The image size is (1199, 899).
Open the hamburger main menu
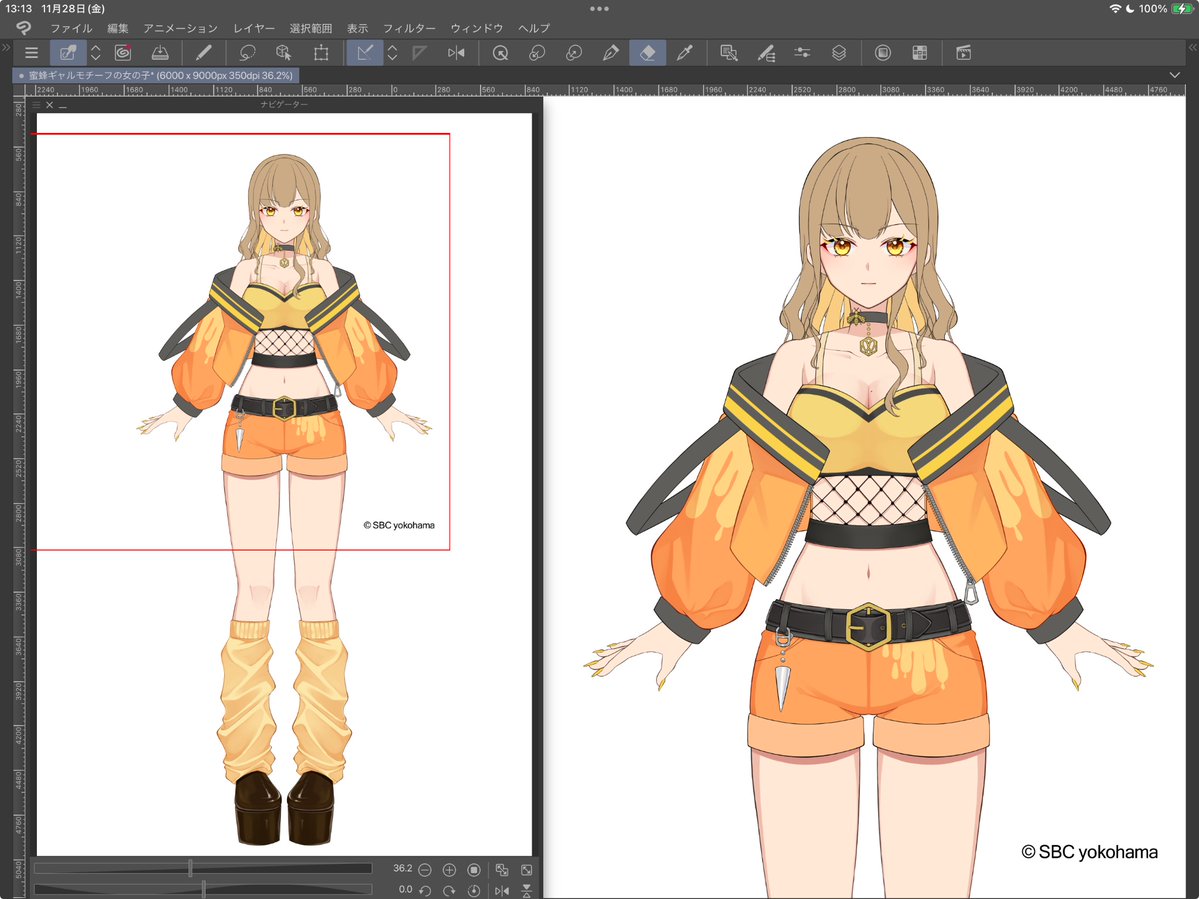click(x=31, y=53)
